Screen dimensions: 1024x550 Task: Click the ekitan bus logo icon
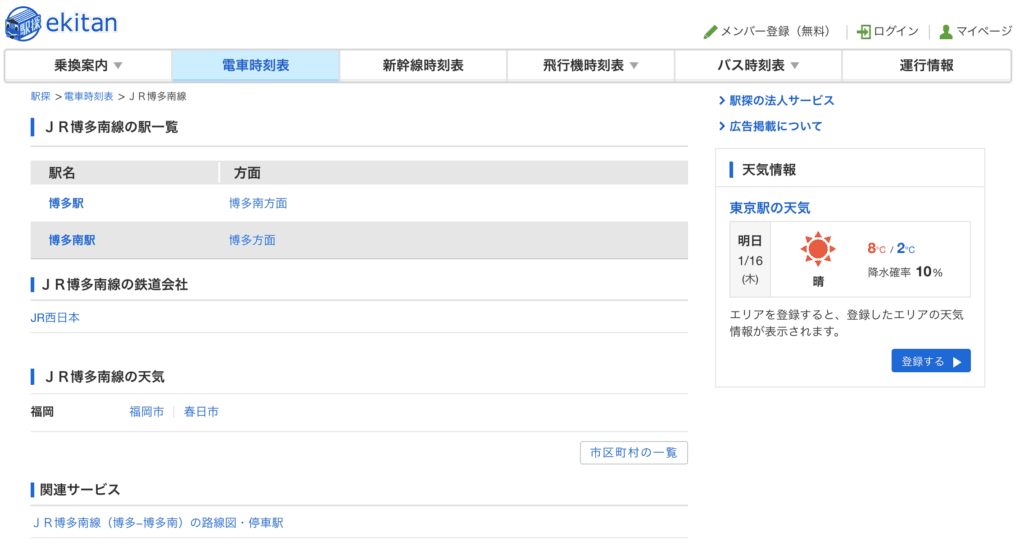coord(24,22)
